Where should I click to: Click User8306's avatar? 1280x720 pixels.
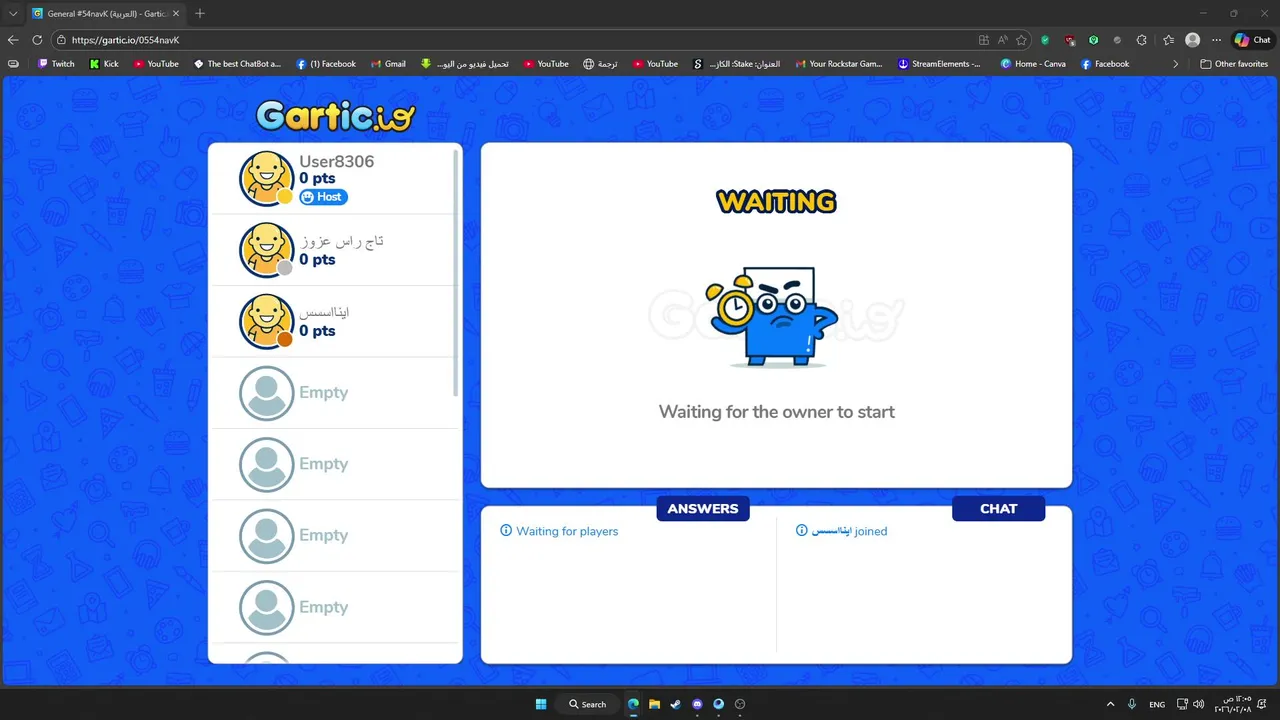pyautogui.click(x=266, y=178)
